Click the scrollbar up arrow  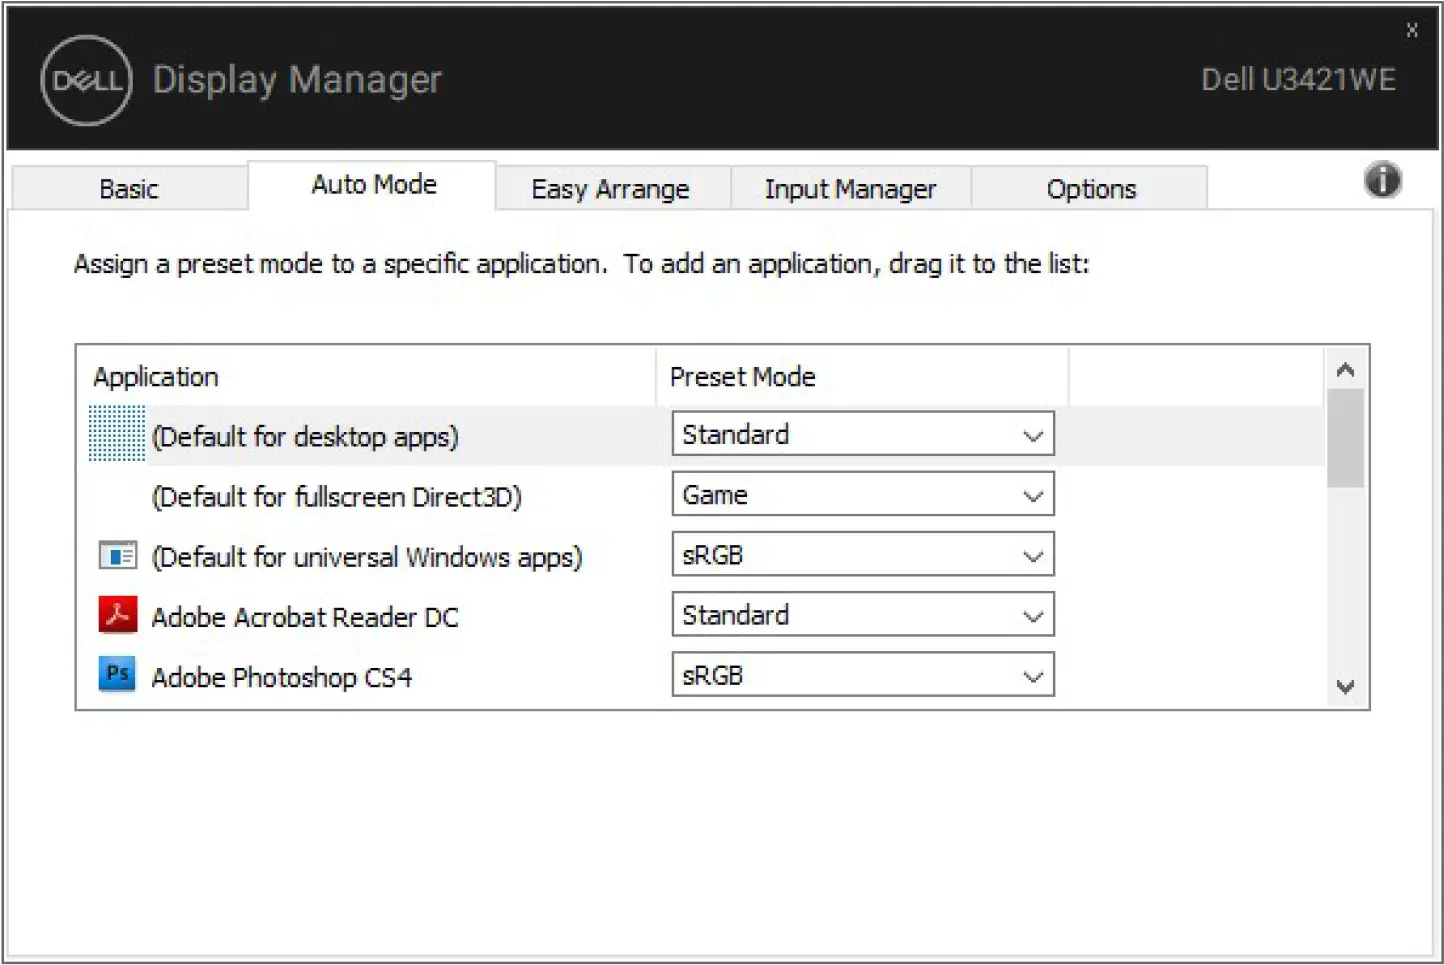pyautogui.click(x=1345, y=368)
